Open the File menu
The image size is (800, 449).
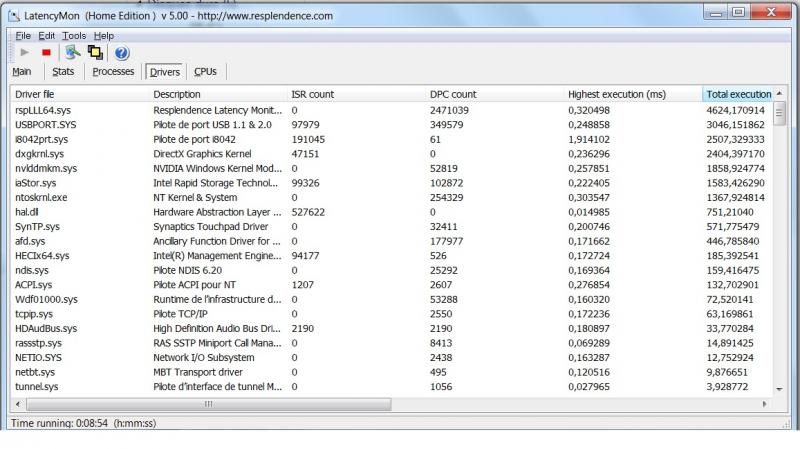tap(23, 36)
